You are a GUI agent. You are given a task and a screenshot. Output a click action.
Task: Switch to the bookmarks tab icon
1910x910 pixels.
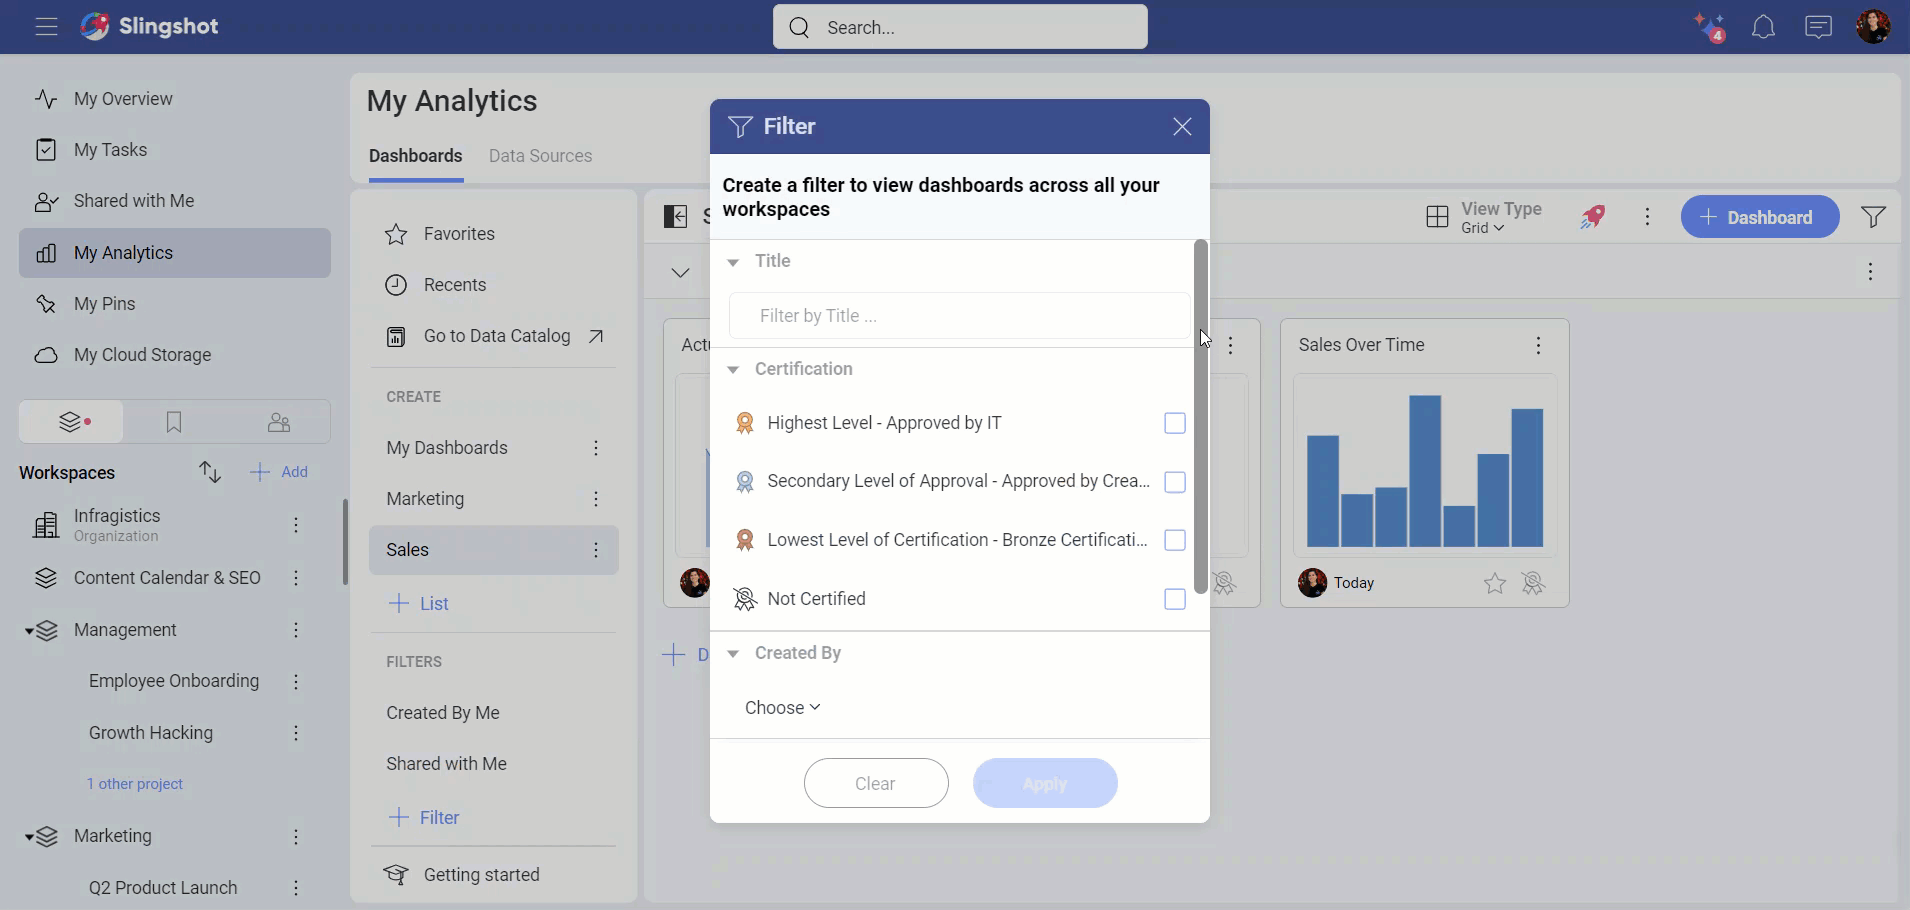coord(174,423)
